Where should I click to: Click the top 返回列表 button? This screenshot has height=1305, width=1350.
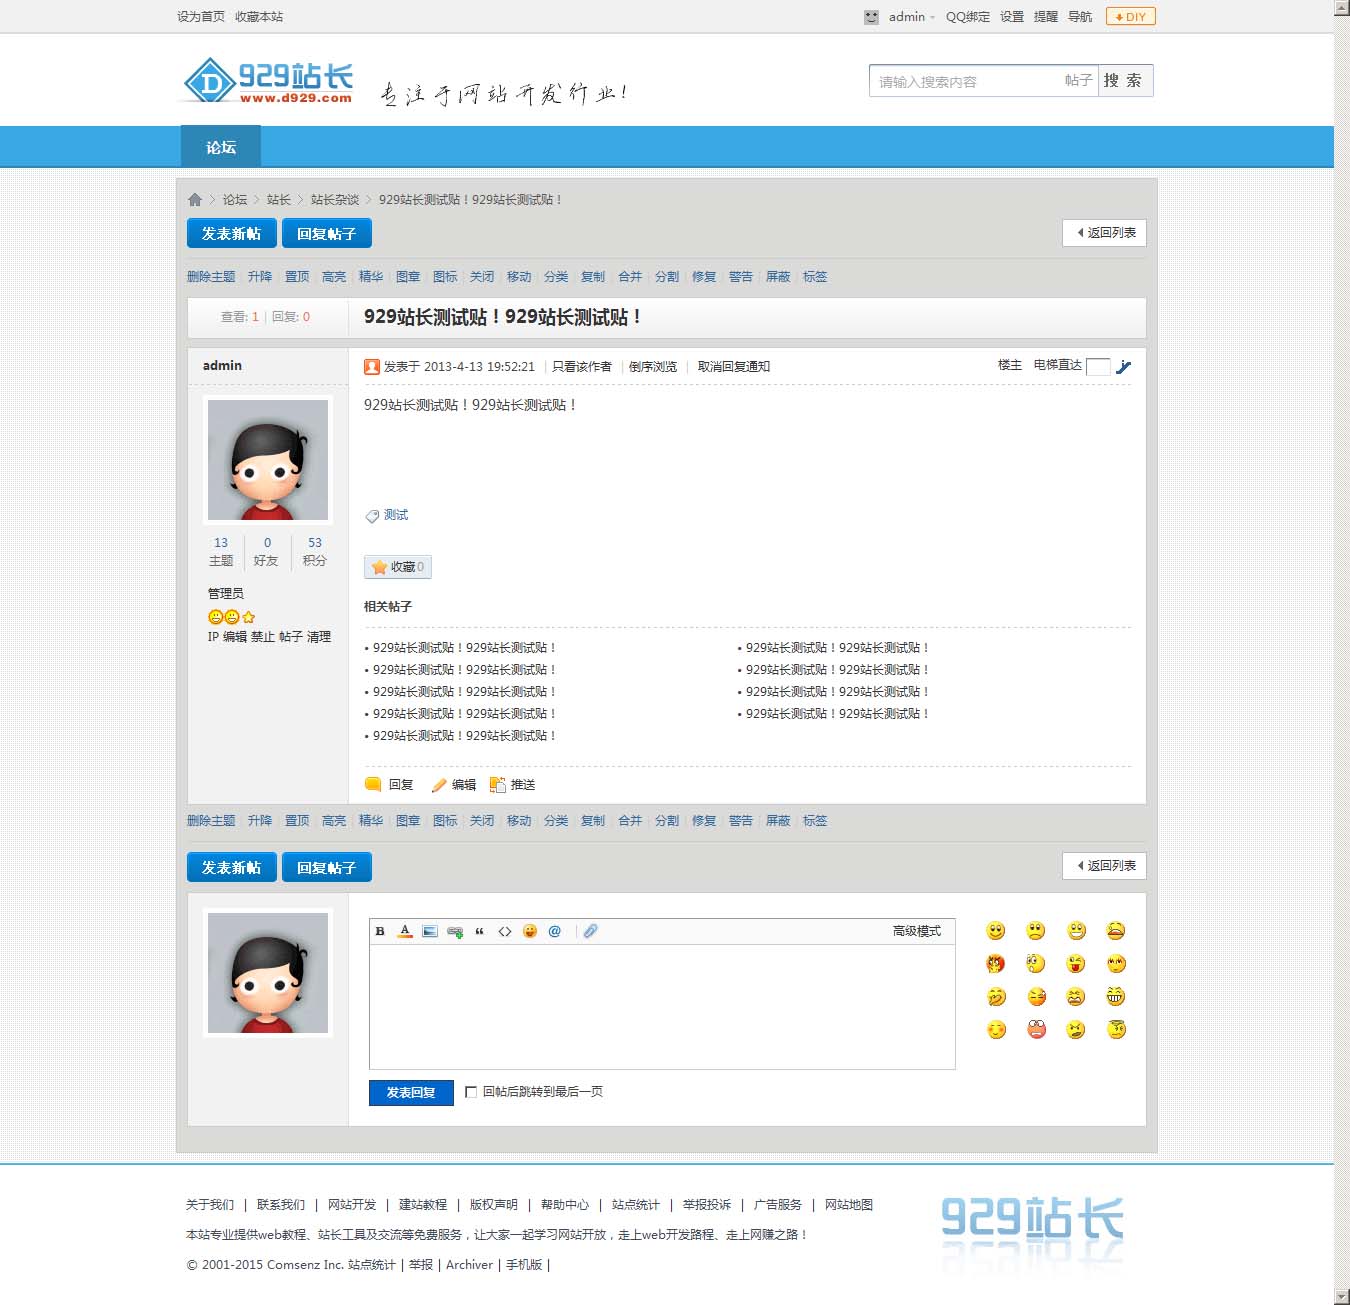coord(1104,233)
